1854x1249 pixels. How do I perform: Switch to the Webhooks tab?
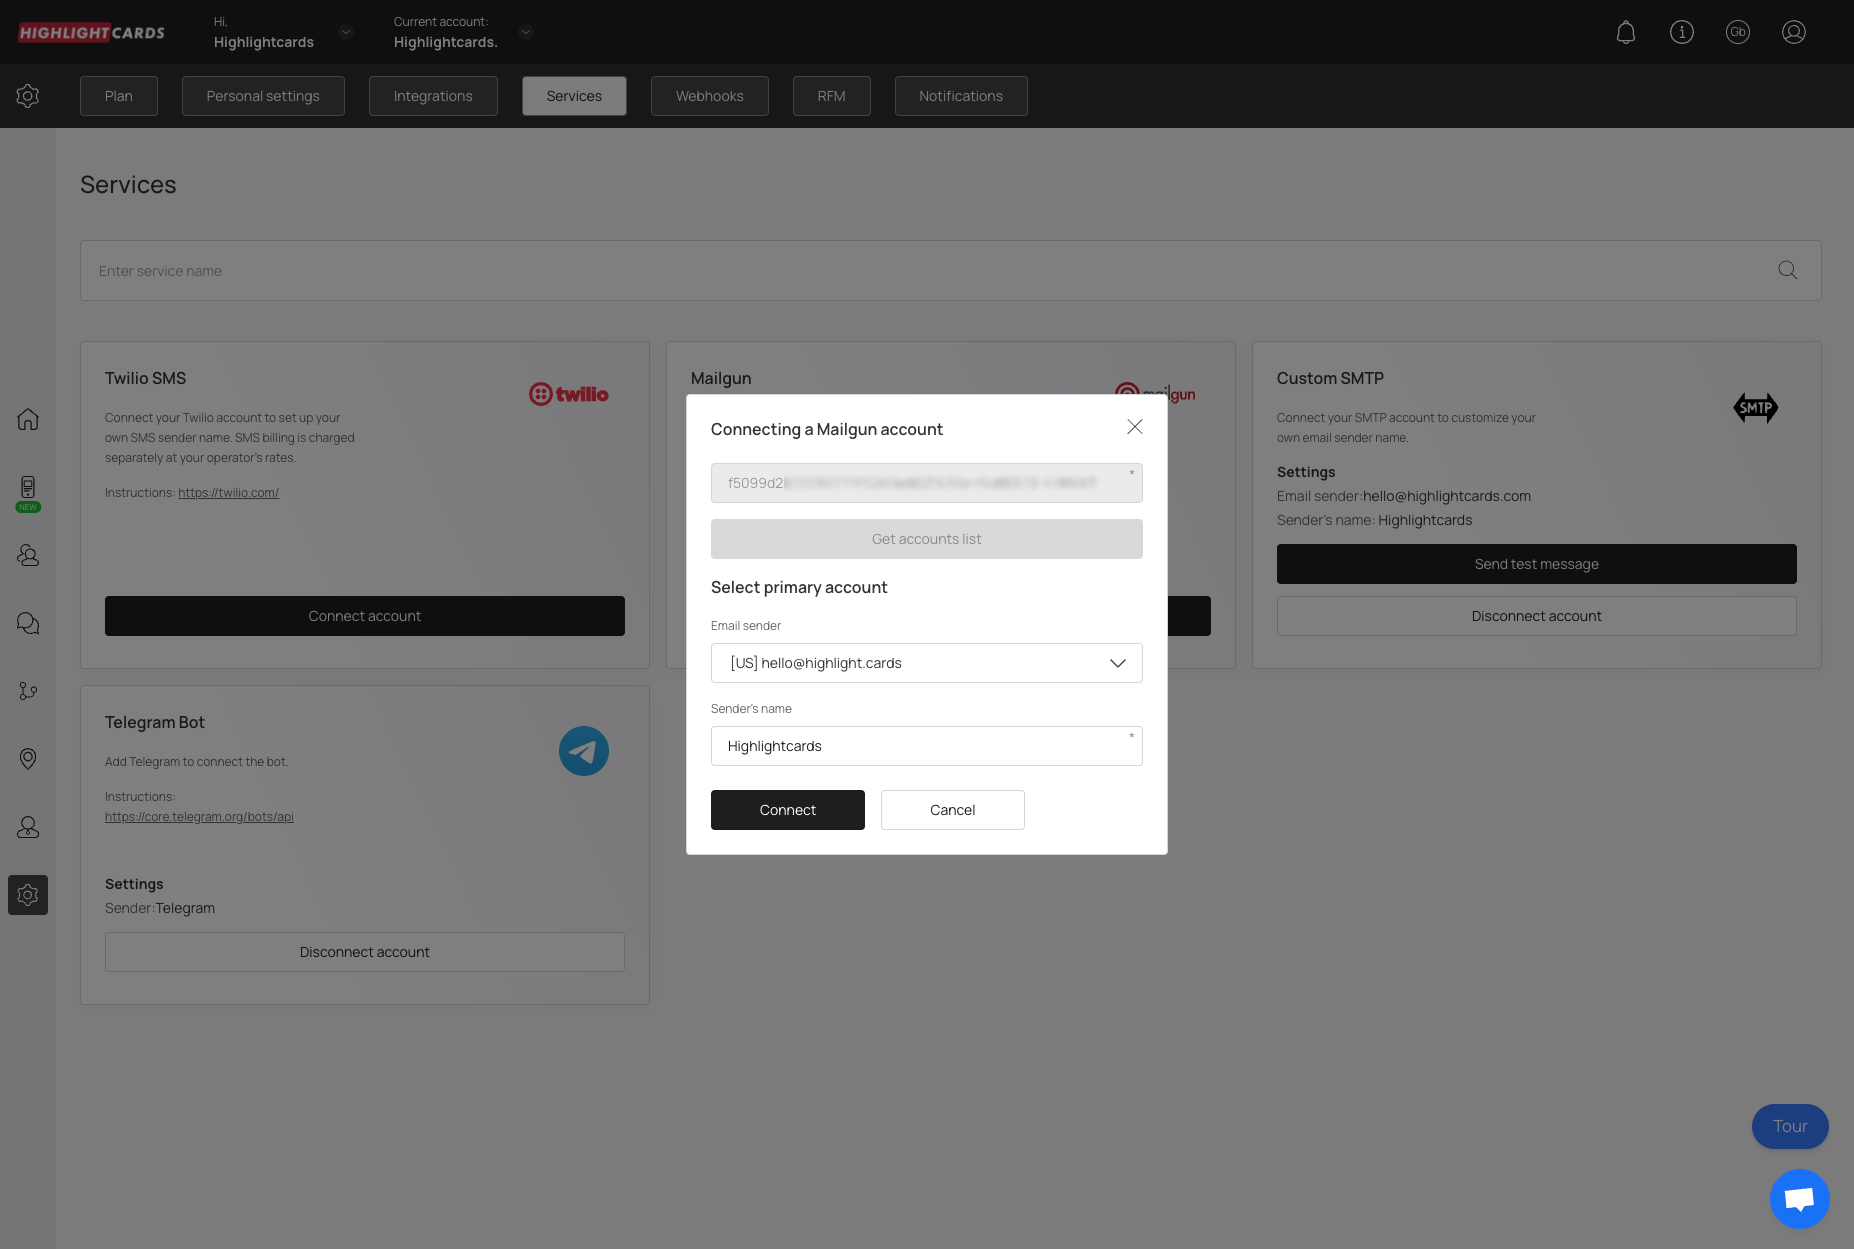(x=709, y=96)
